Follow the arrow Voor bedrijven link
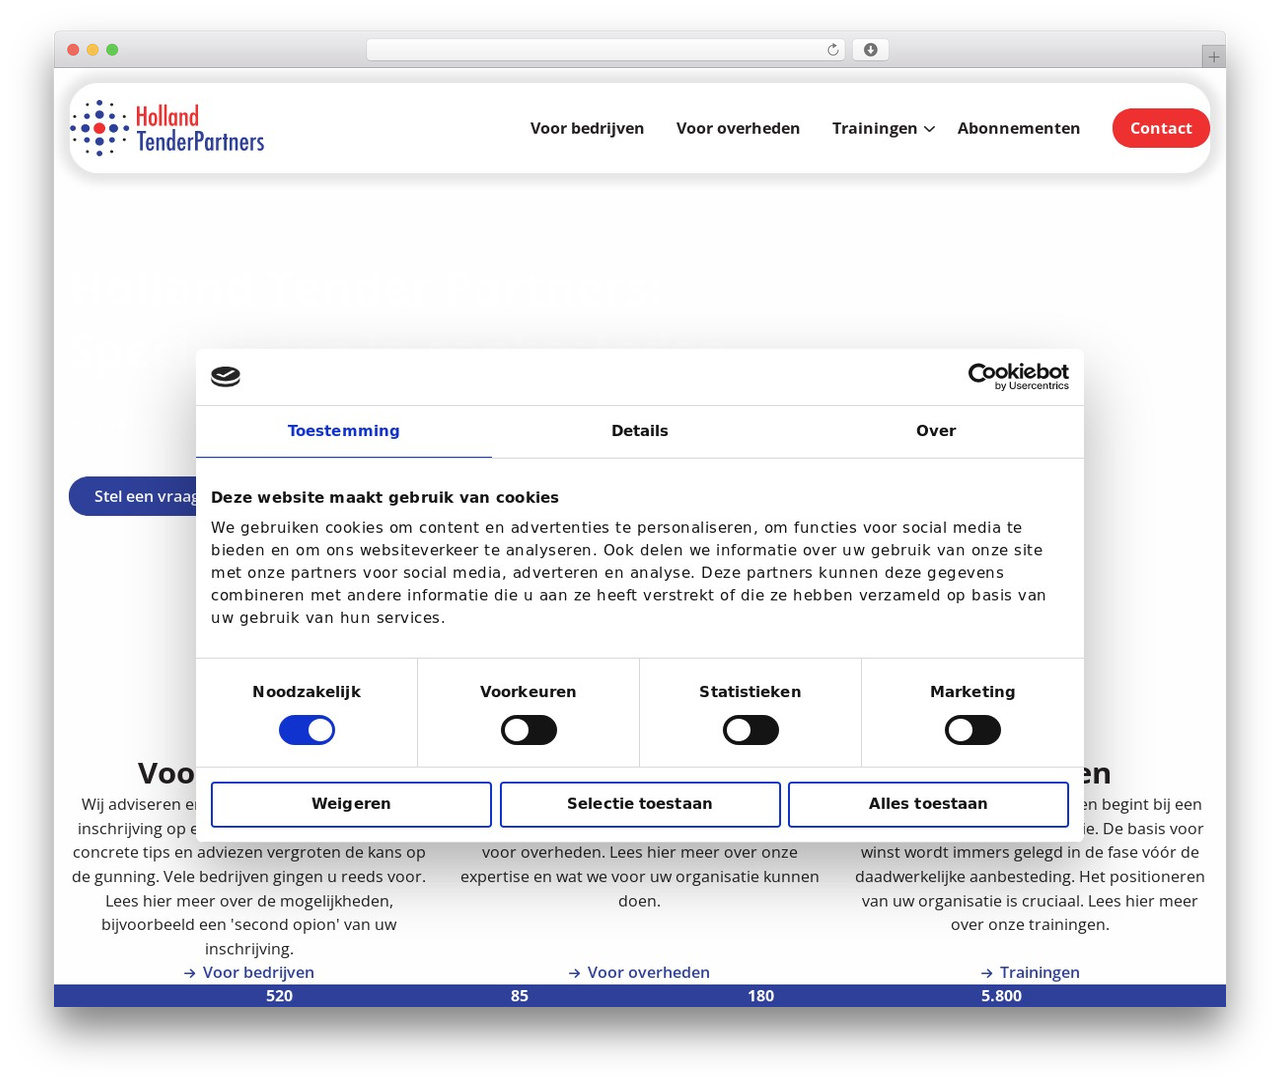Image resolution: width=1280 pixels, height=1084 pixels. pos(249,972)
